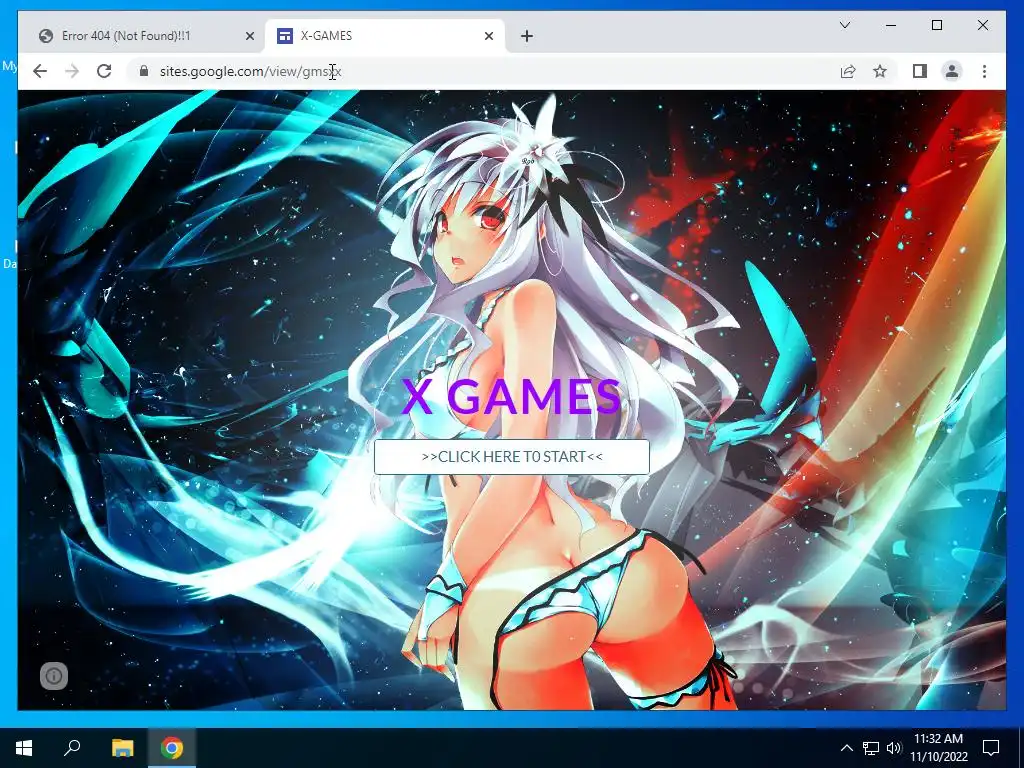Select the X-GAMES tab
This screenshot has width=1024, height=768.
(x=385, y=36)
